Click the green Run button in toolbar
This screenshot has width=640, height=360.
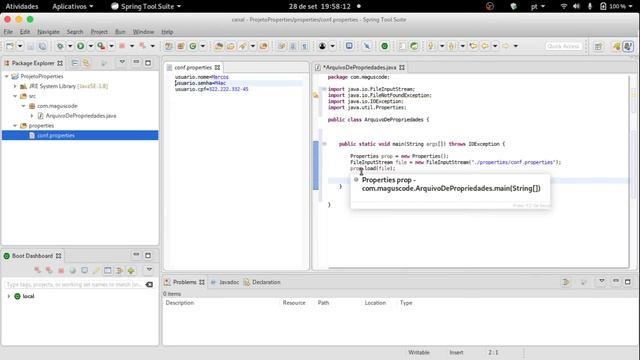pyautogui.click(x=80, y=46)
